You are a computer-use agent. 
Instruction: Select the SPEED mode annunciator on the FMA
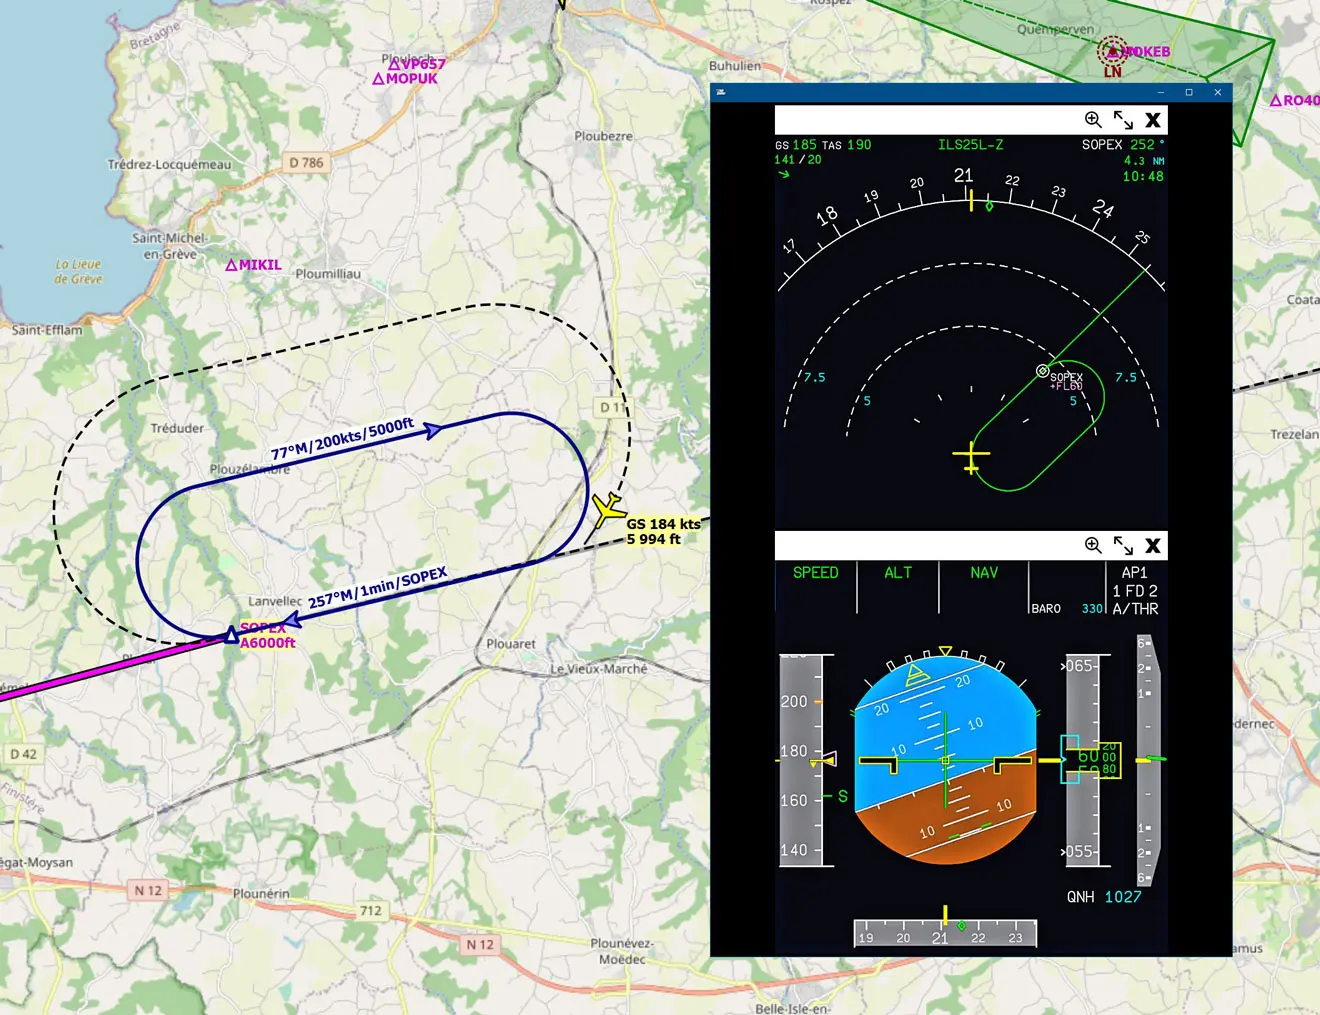[x=815, y=573]
